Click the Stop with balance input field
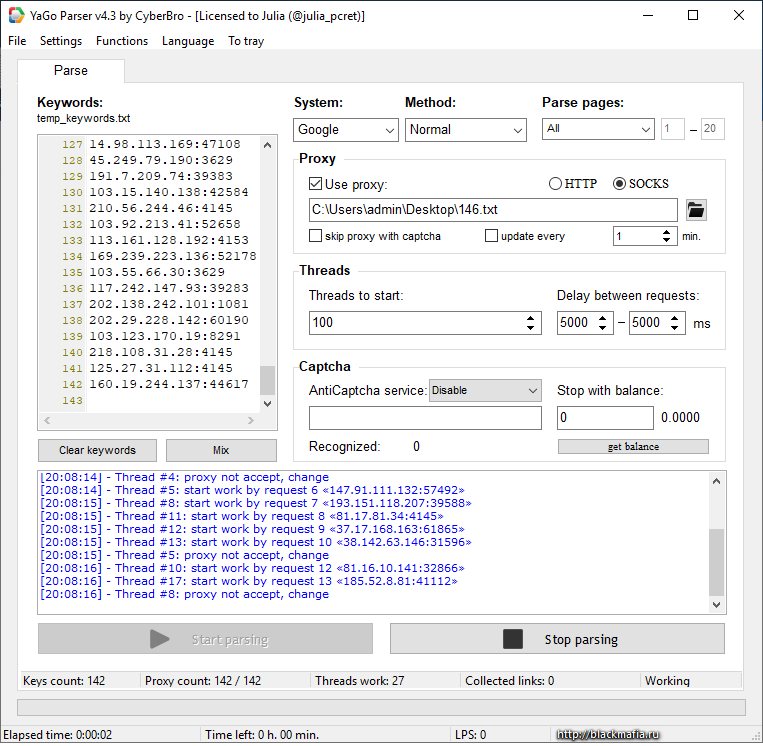Viewport: 763px width, 746px height. tap(605, 418)
